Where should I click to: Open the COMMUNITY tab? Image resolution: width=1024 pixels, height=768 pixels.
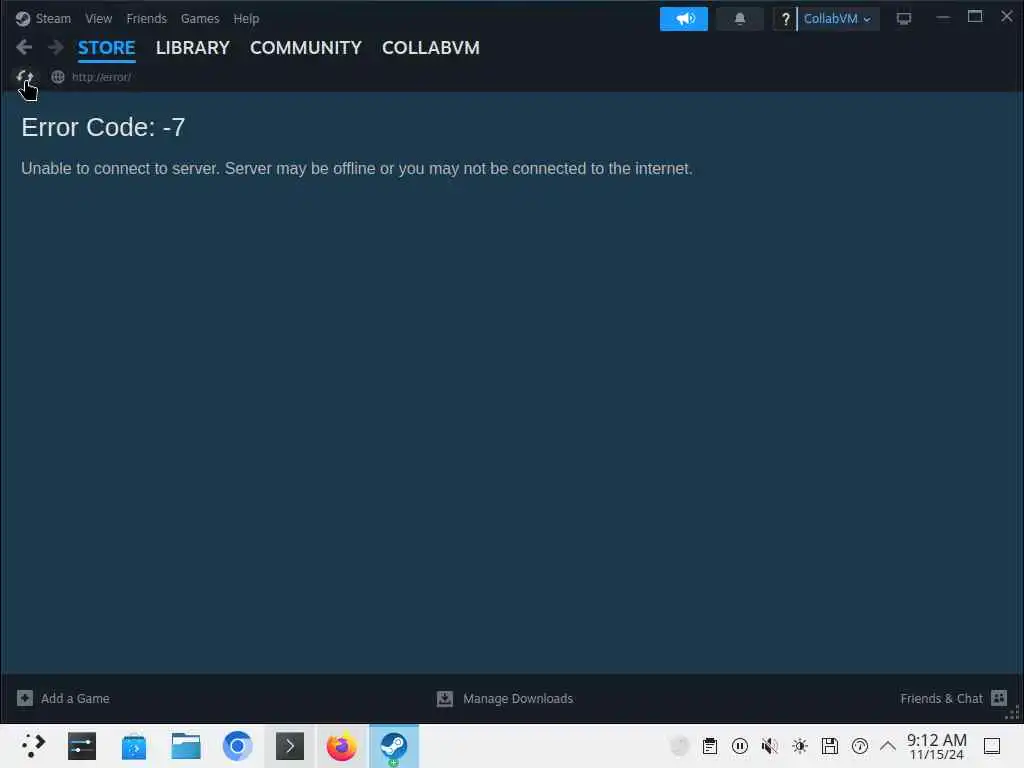pos(306,48)
